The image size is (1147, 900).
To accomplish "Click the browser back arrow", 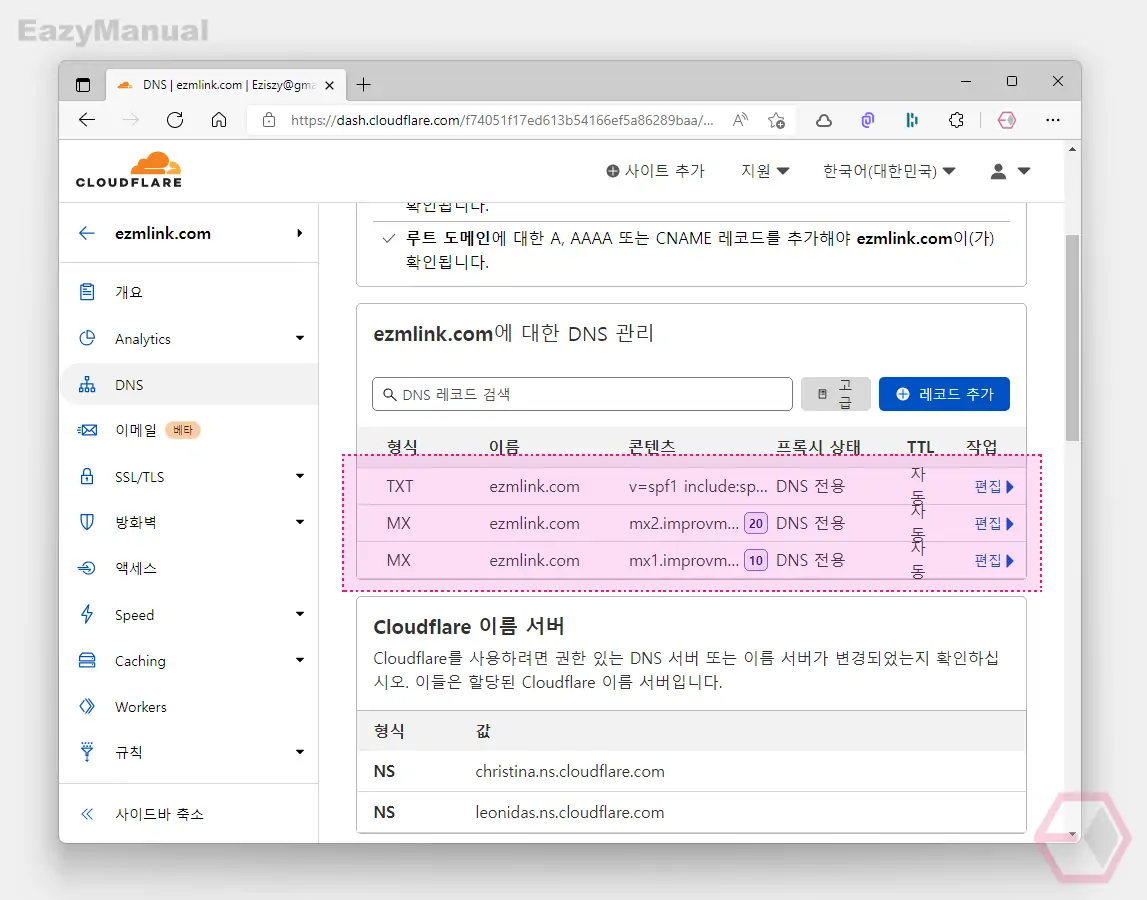I will point(87,120).
